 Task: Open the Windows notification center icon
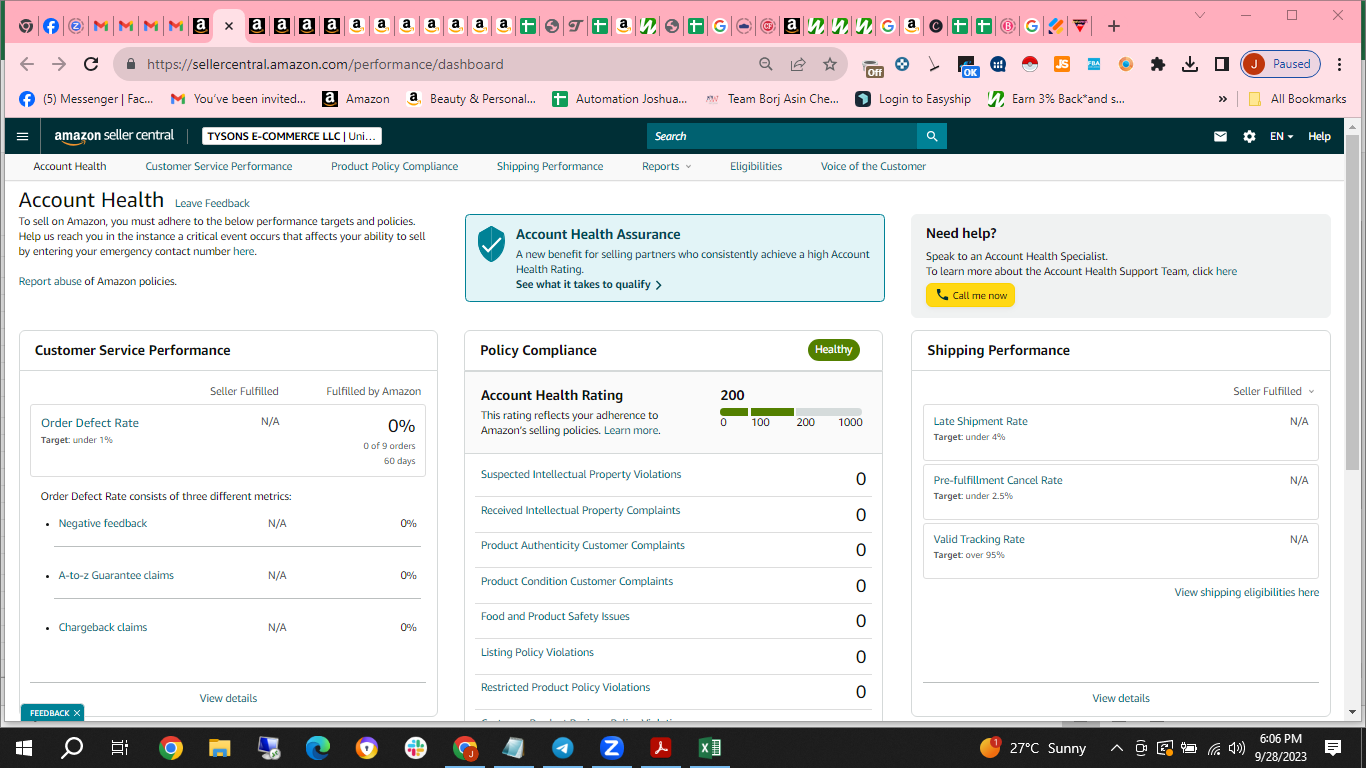(1333, 747)
